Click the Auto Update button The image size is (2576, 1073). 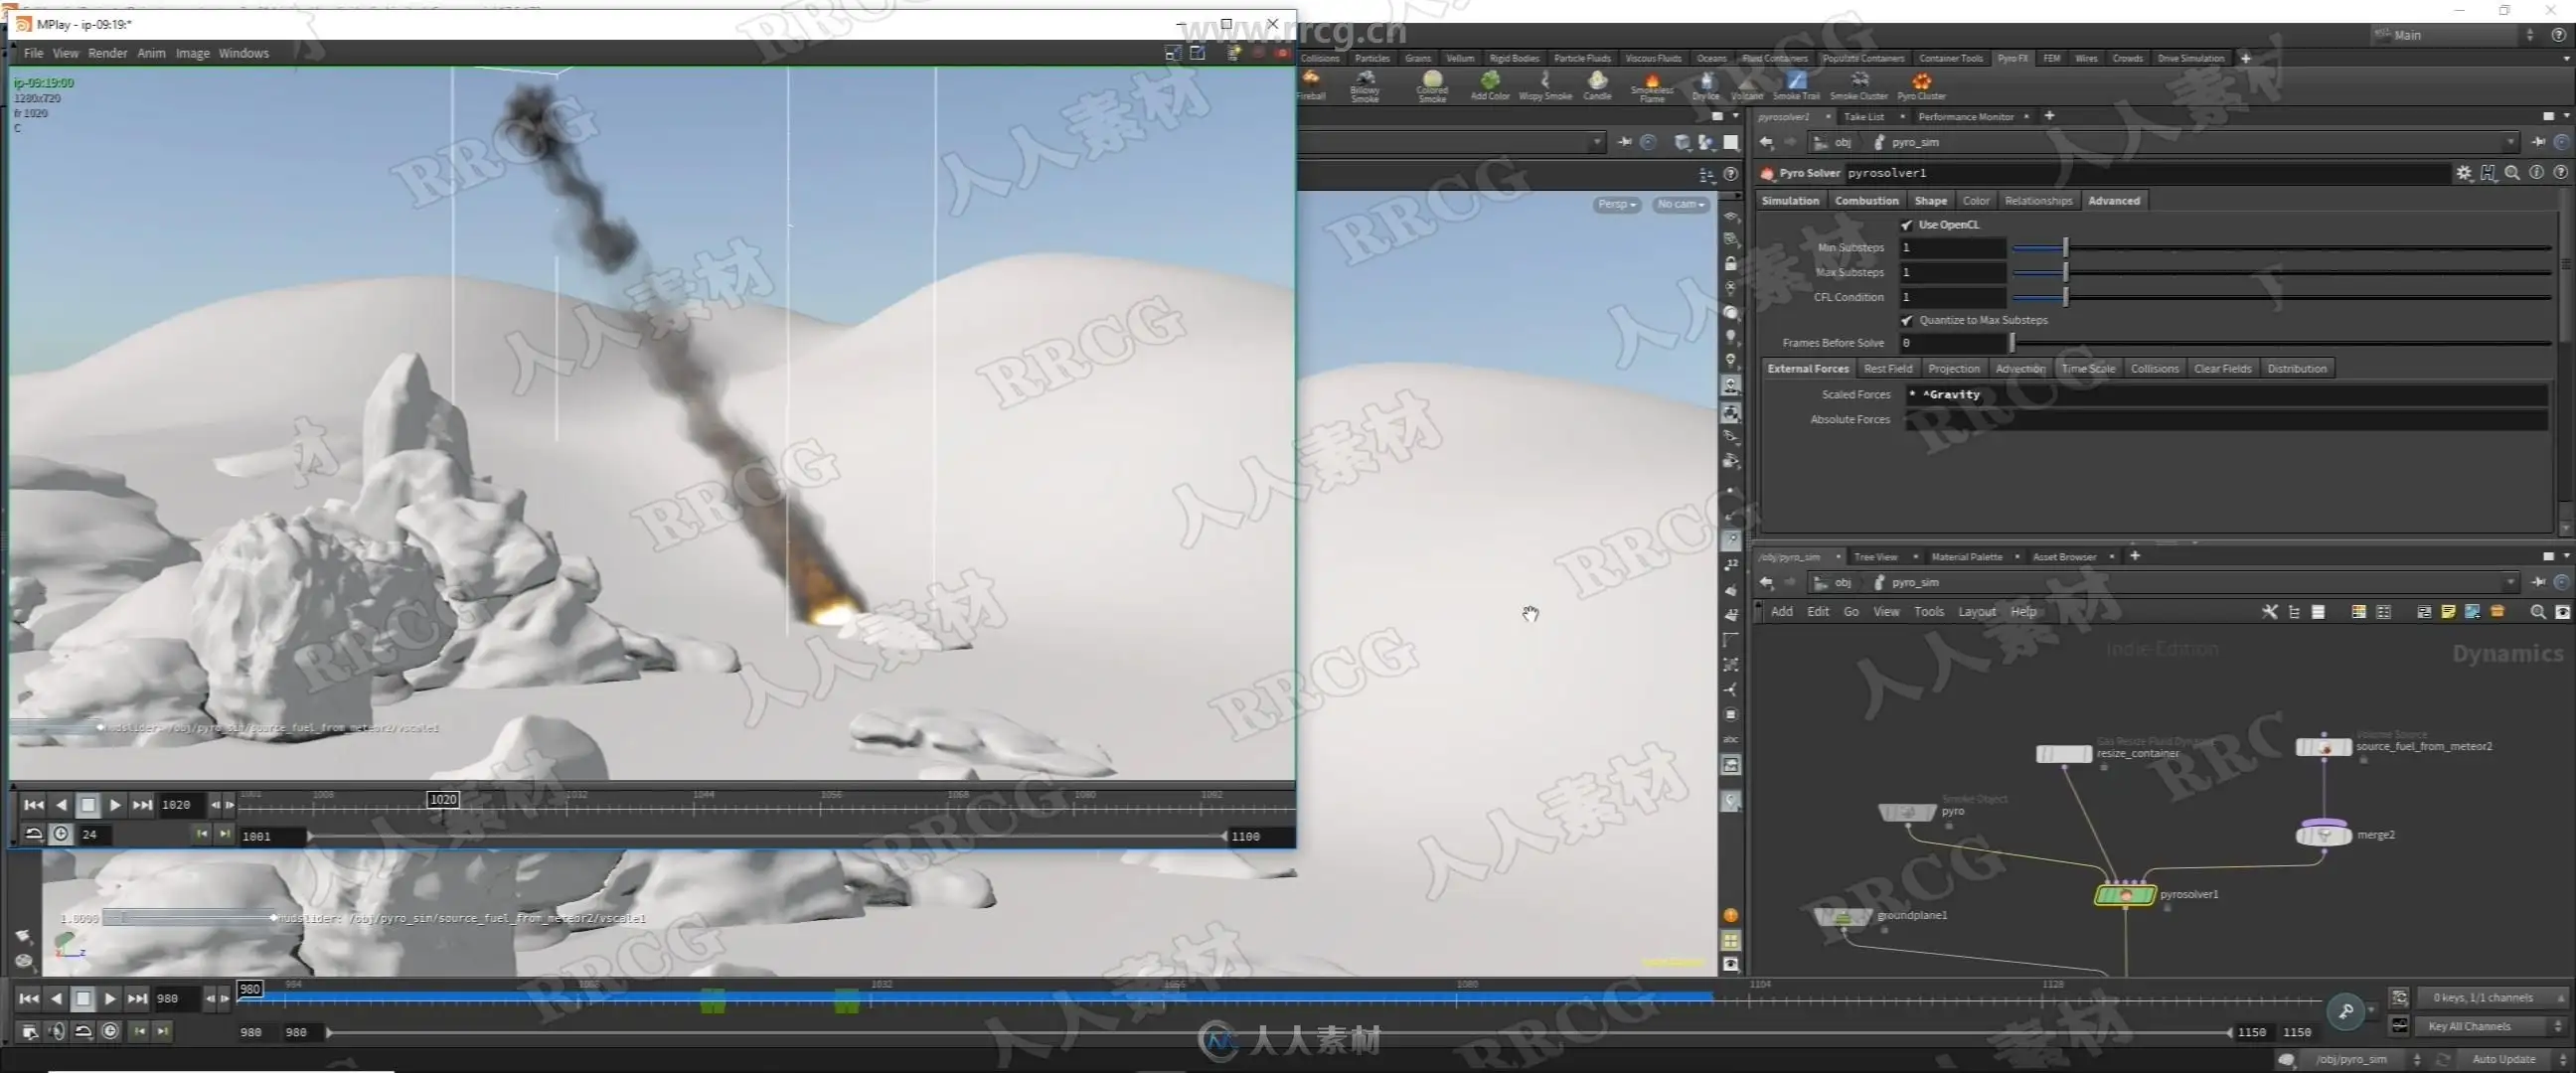[2503, 1059]
